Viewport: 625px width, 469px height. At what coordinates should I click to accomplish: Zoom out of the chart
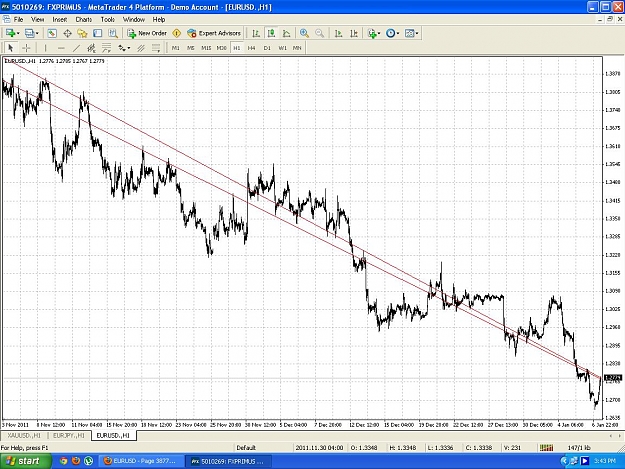click(x=320, y=33)
